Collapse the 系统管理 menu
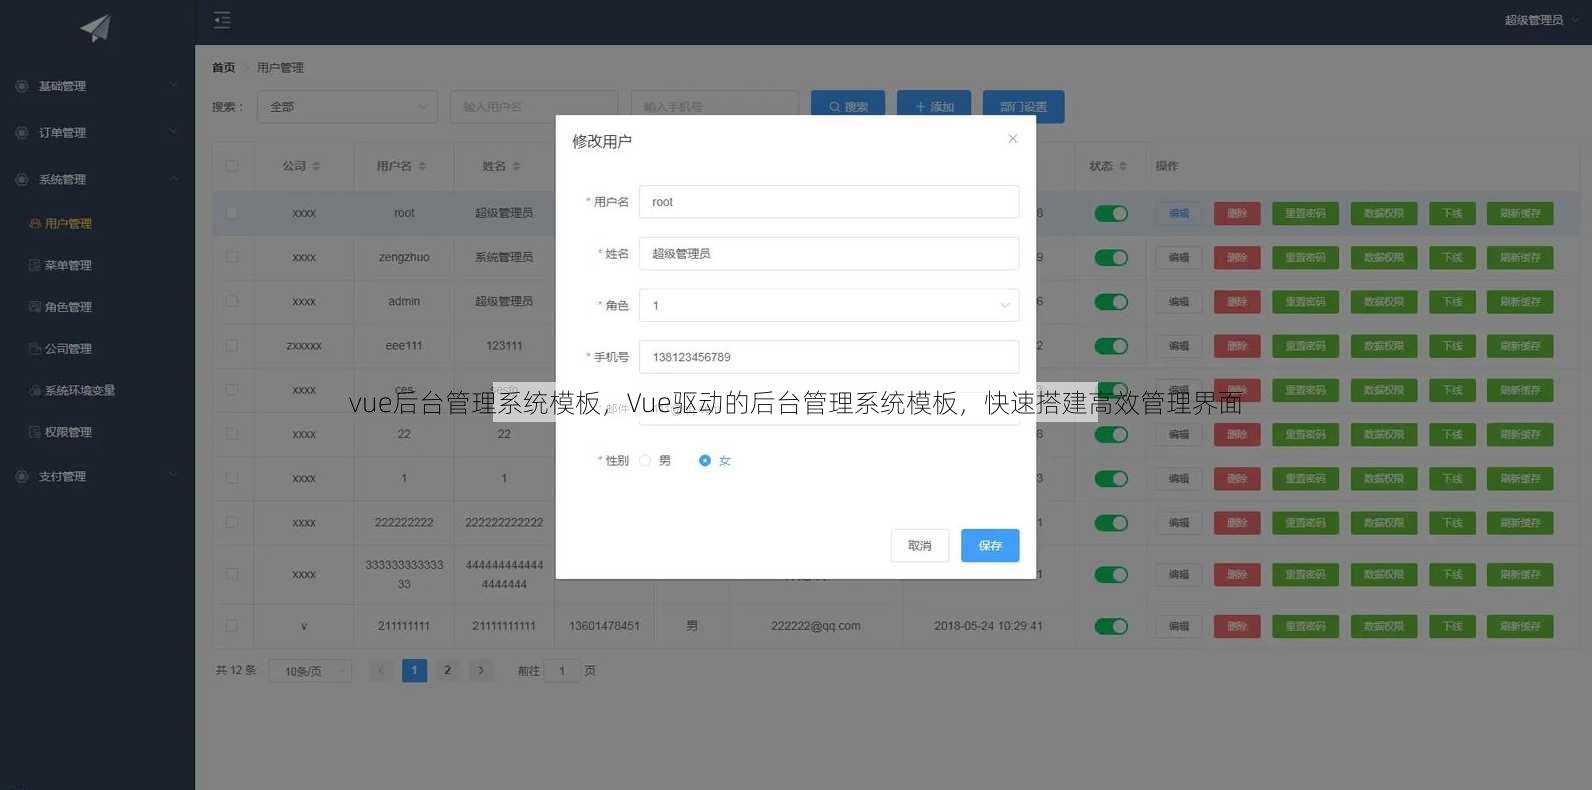The height and width of the screenshot is (790, 1592). click(x=97, y=179)
